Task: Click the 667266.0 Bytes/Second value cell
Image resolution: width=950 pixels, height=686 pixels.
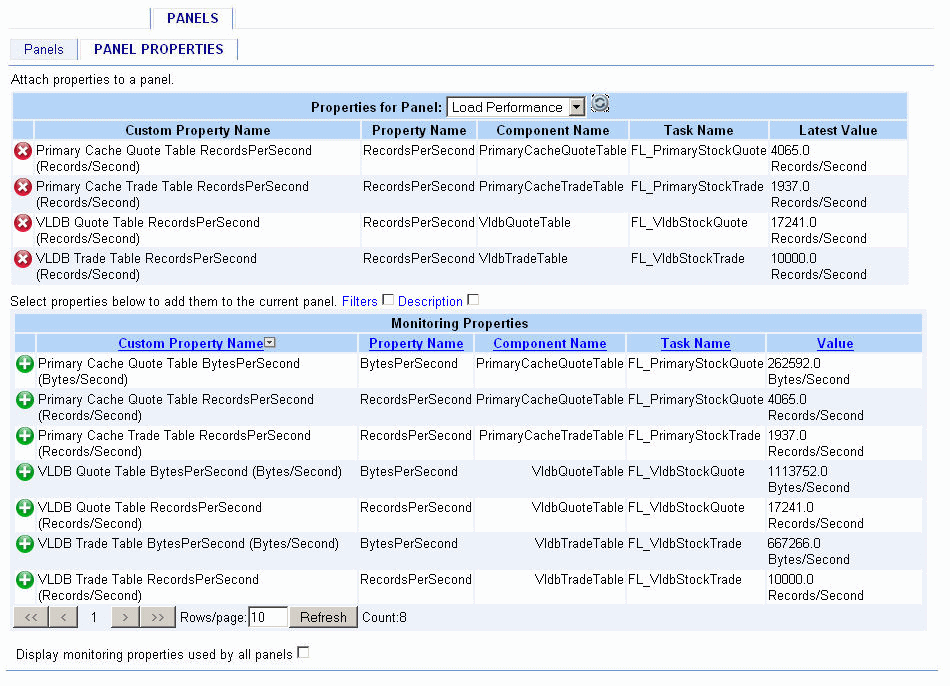Action: (844, 551)
